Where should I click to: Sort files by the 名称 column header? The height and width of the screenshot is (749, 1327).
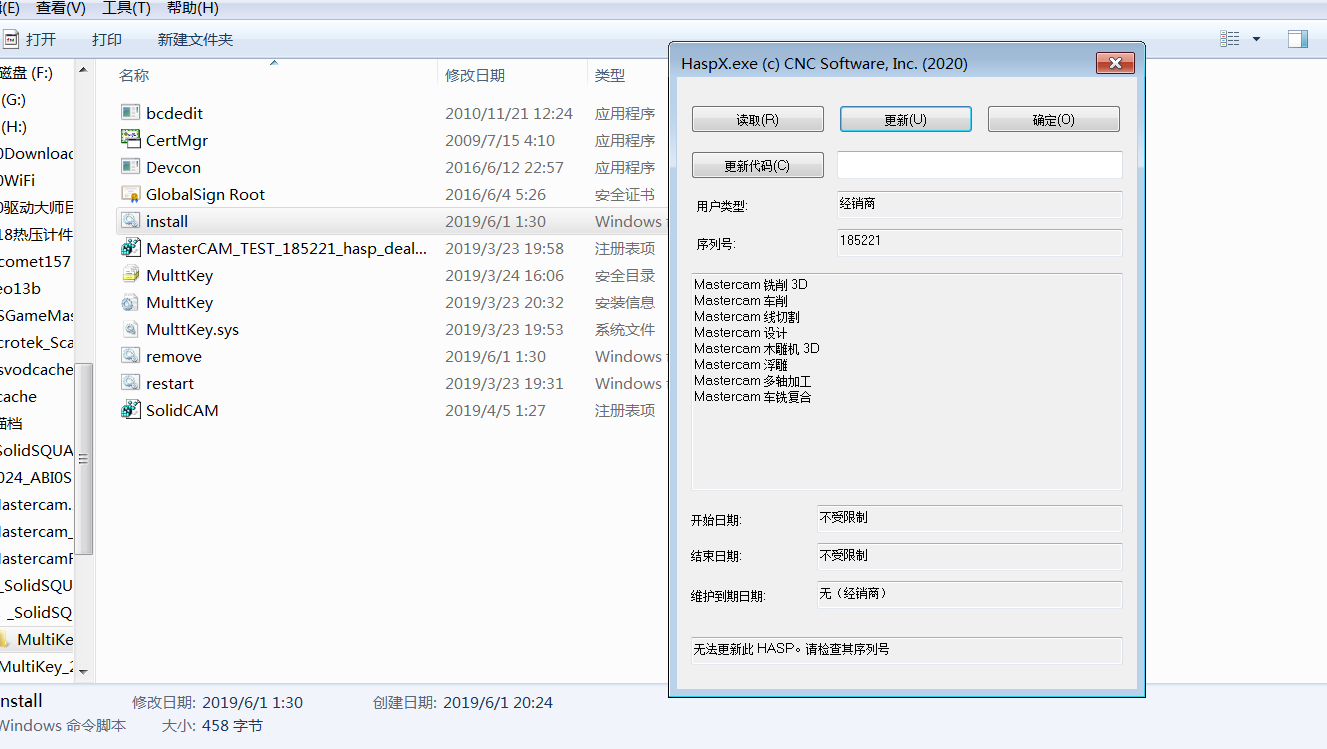point(134,75)
